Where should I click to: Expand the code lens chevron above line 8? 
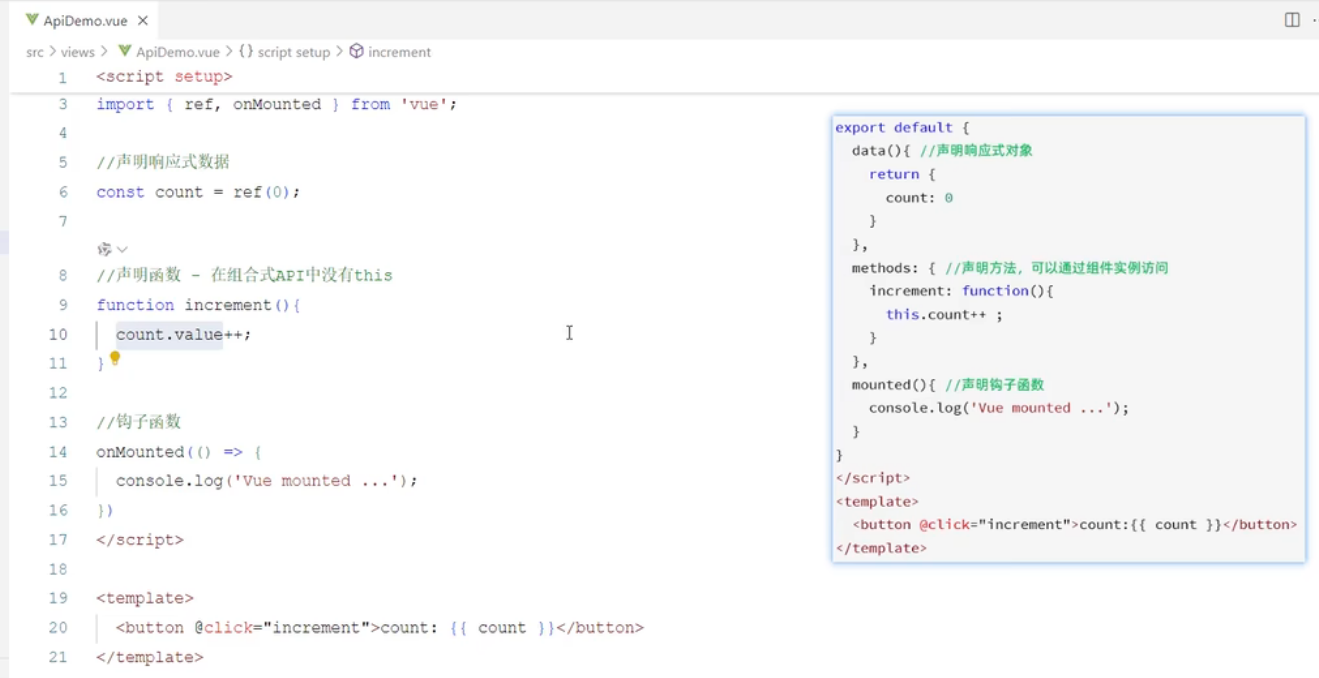tap(122, 249)
